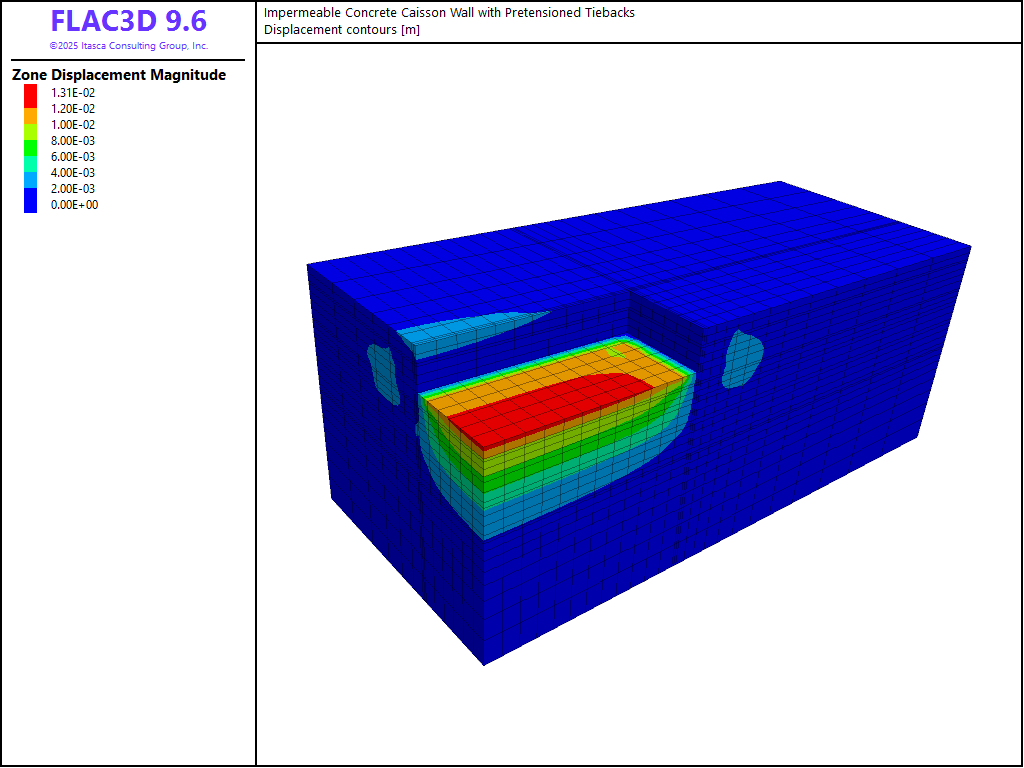The image size is (1024, 768).
Task: Select the Displacement contours [m] subtitle
Action: [x=342, y=29]
